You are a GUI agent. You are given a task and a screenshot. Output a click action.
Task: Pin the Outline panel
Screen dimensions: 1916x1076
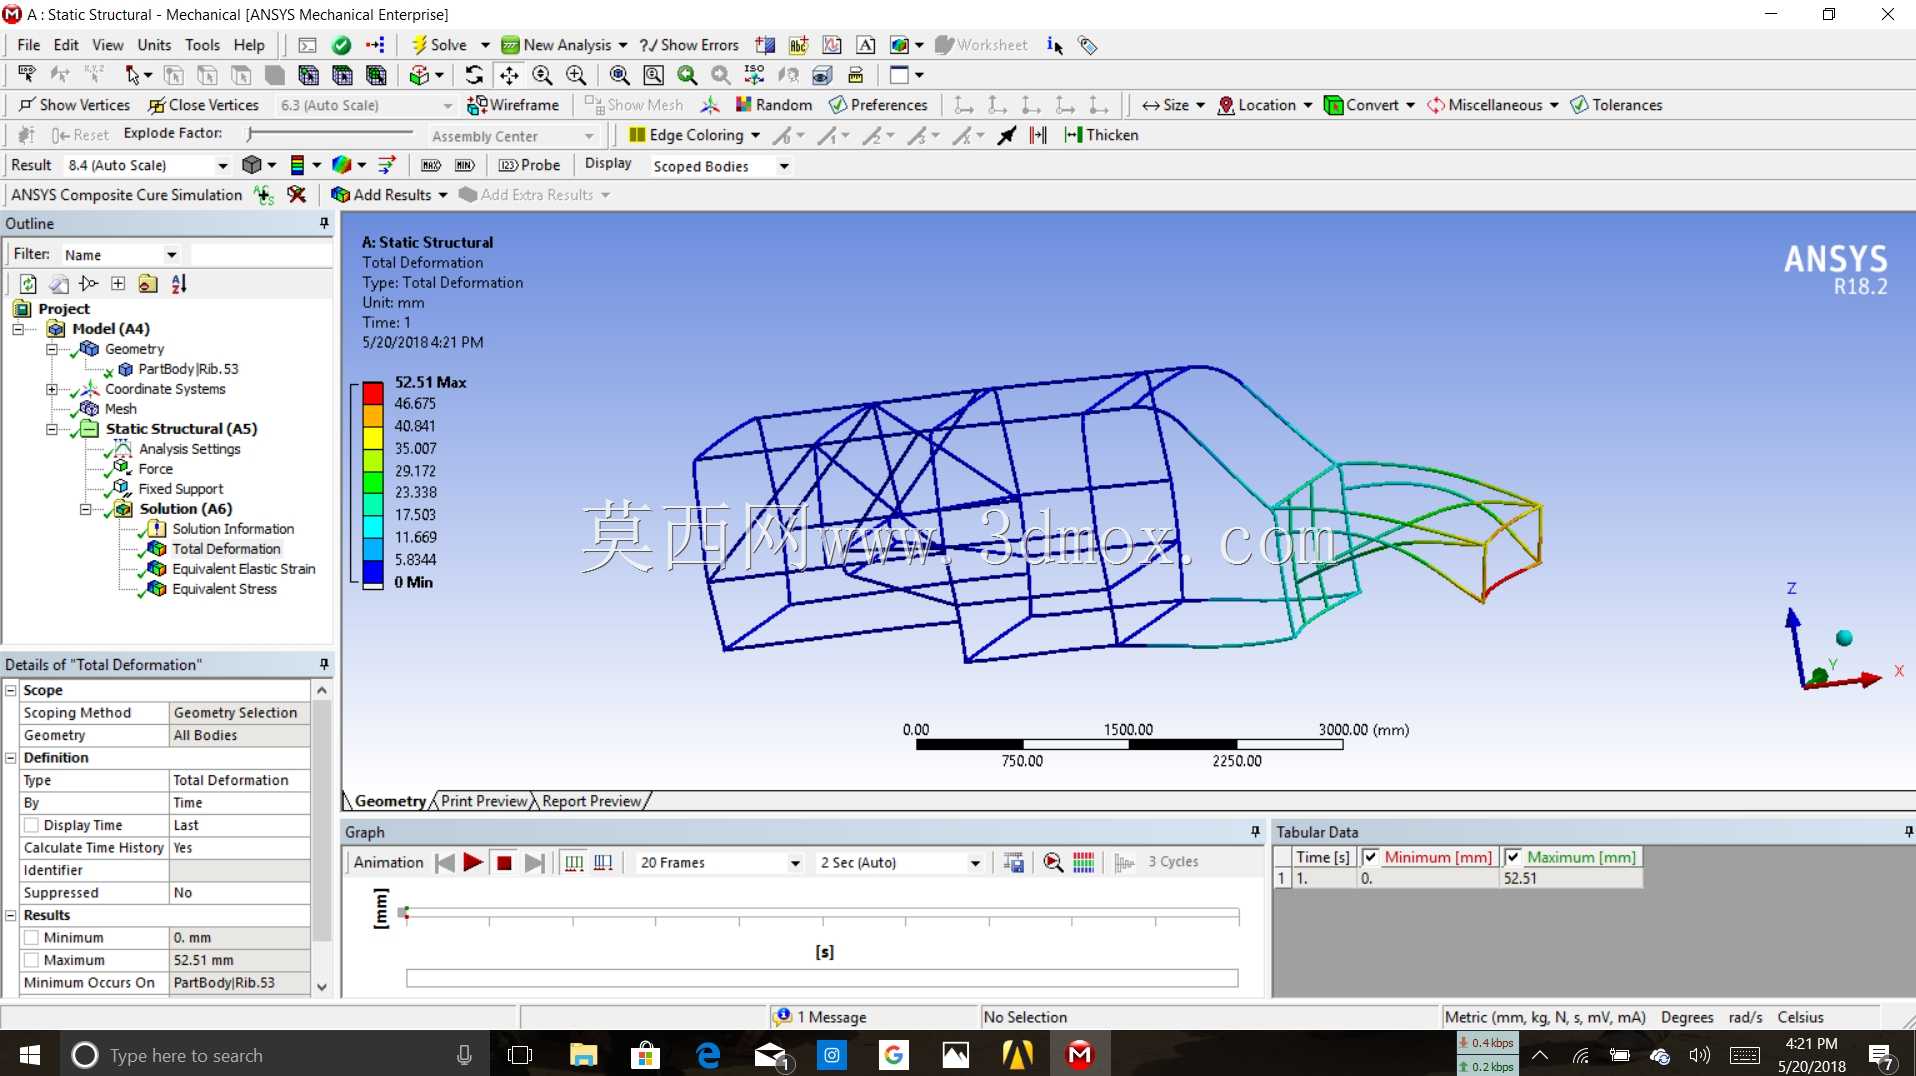(x=324, y=223)
